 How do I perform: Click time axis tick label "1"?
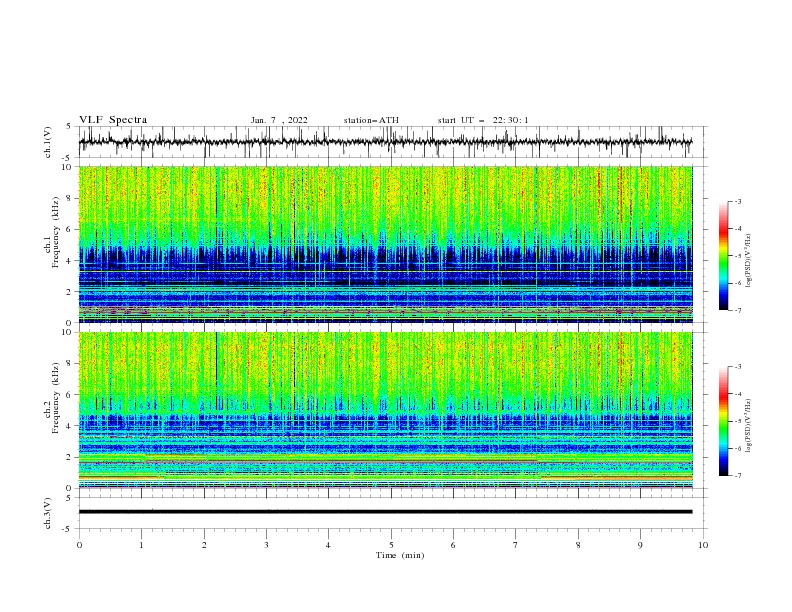click(x=141, y=545)
